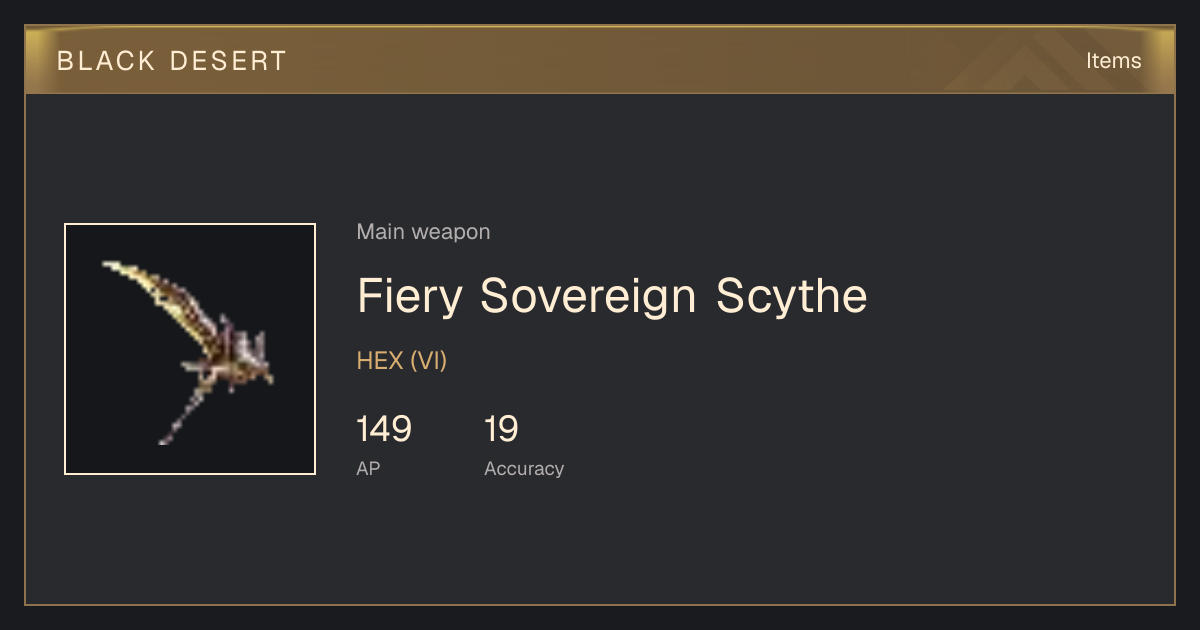Click the word Sovereign in the title
The image size is (1200, 630).
[x=589, y=296]
